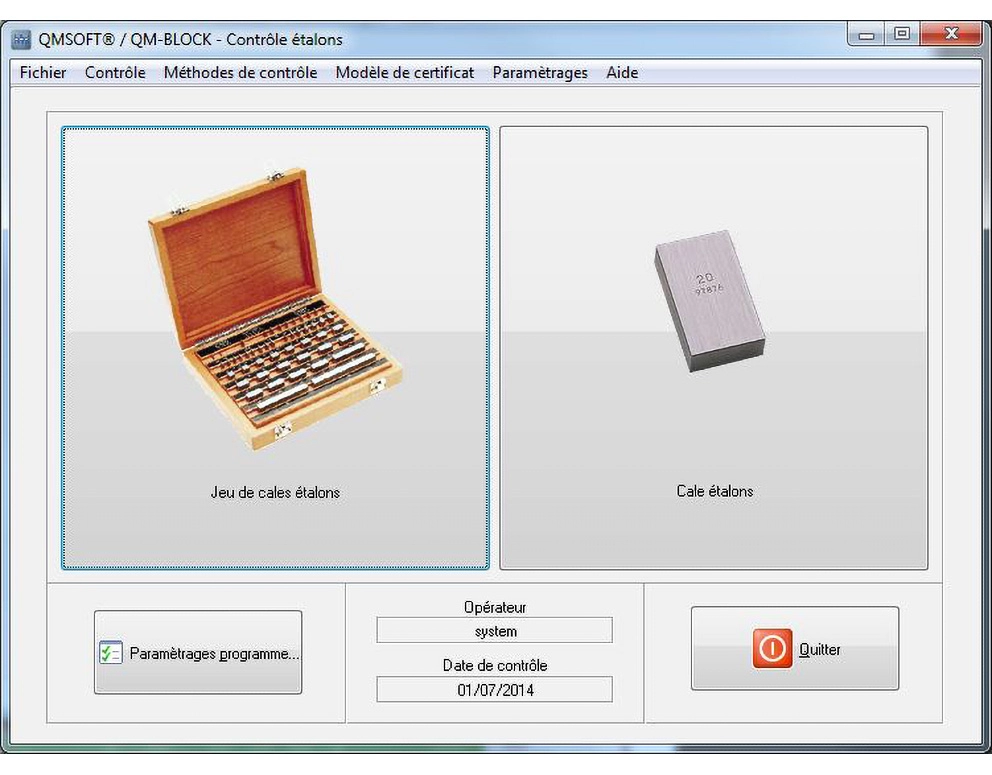Close the QM-BLOCK window

click(x=951, y=34)
